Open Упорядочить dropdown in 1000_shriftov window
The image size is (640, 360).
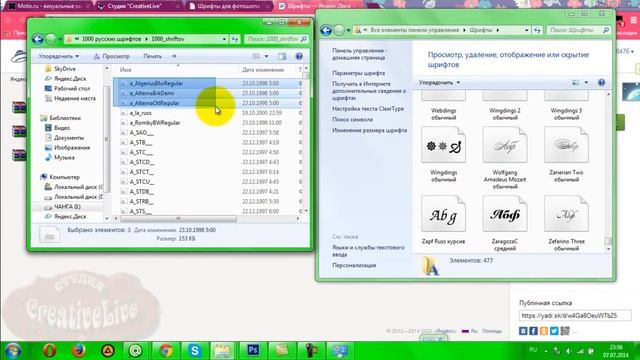(59, 56)
